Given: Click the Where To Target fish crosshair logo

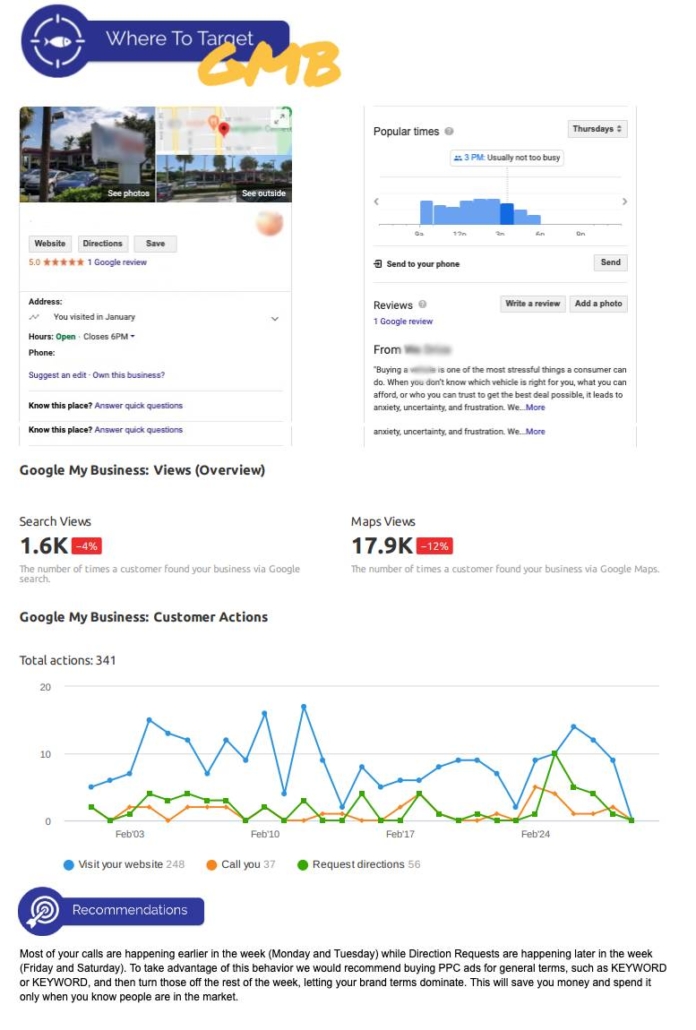Looking at the screenshot, I should 58,41.
